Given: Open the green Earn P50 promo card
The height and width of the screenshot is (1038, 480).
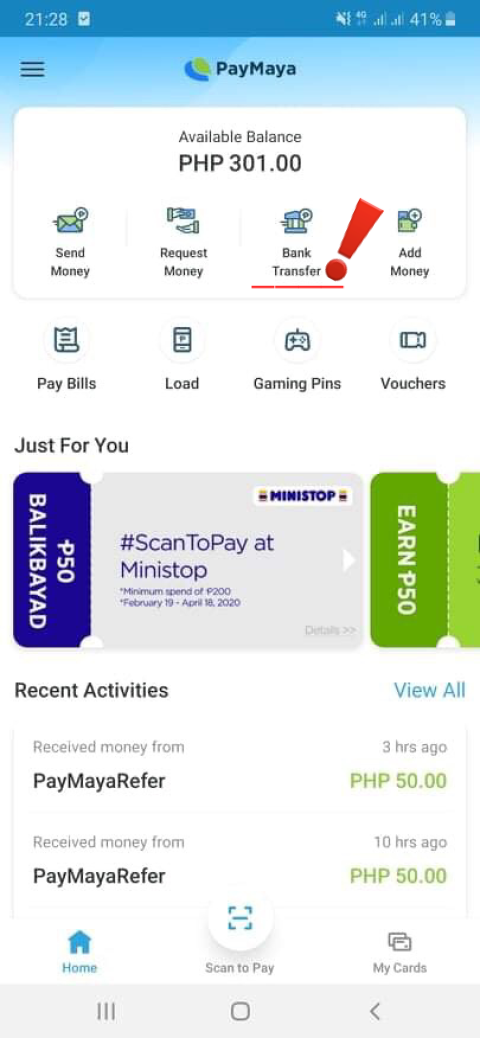Looking at the screenshot, I should coord(425,560).
